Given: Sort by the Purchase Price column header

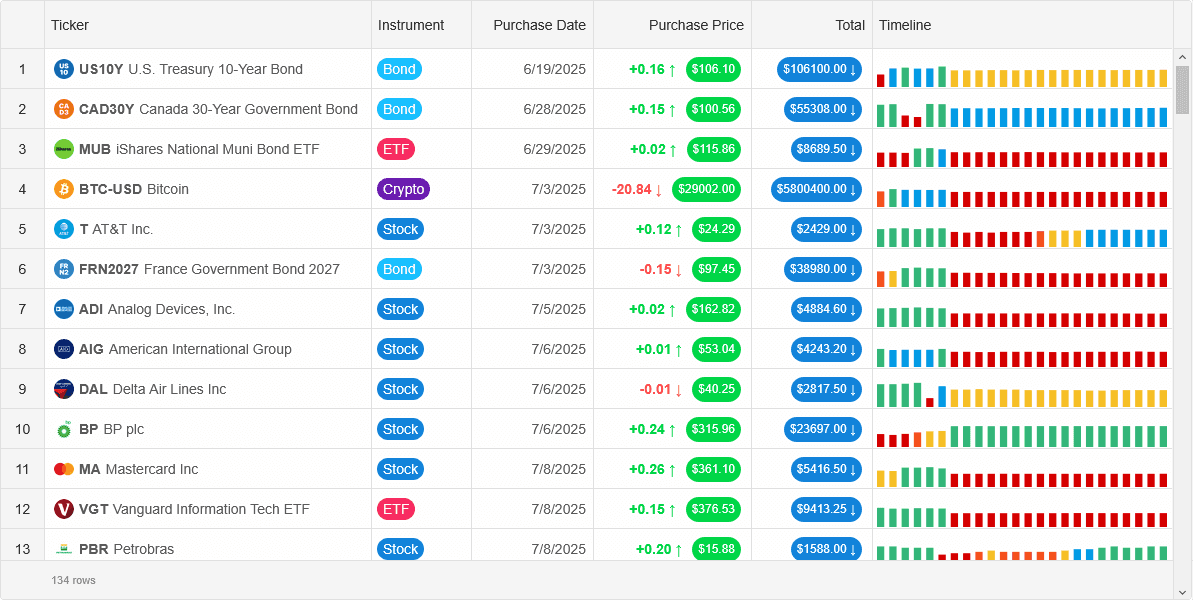Looking at the screenshot, I should pyautogui.click(x=673, y=25).
